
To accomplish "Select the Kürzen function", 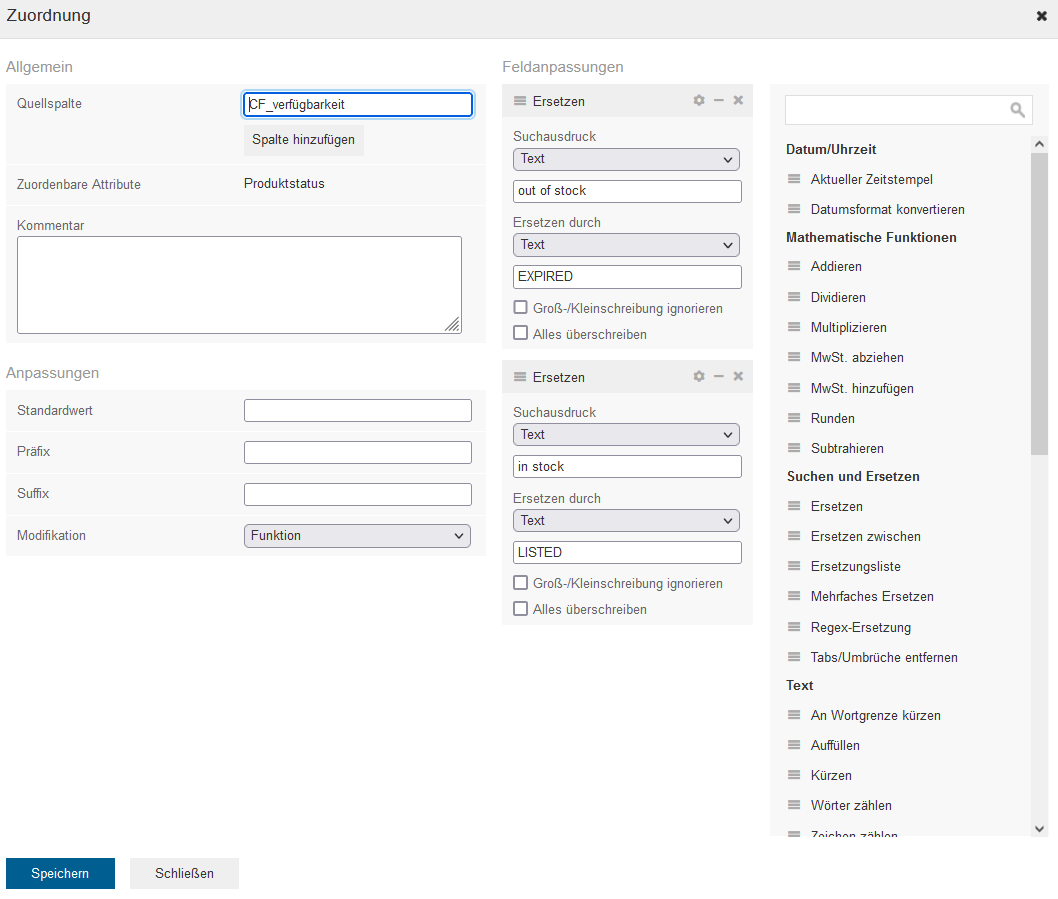I will 831,775.
